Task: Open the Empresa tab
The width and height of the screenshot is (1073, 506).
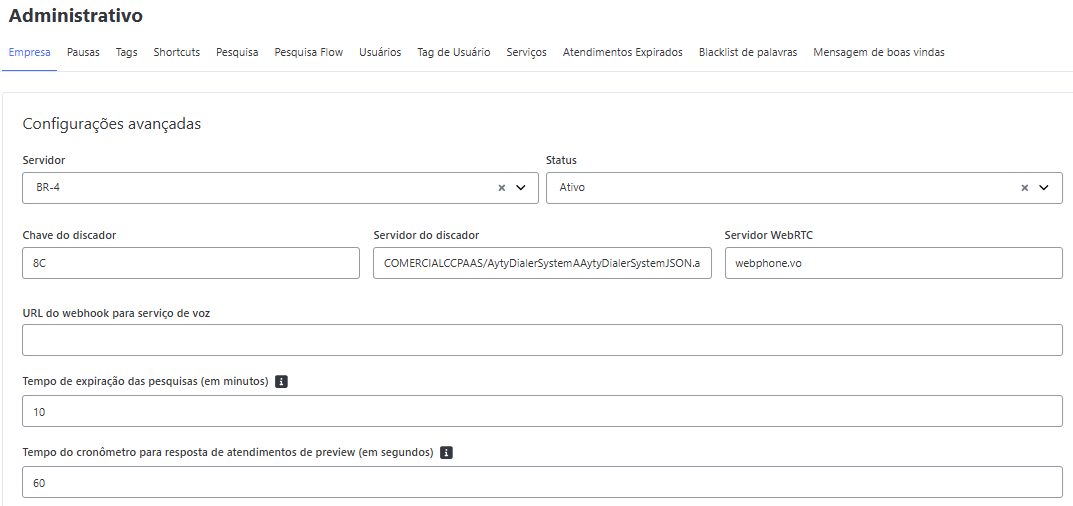Action: tap(29, 52)
